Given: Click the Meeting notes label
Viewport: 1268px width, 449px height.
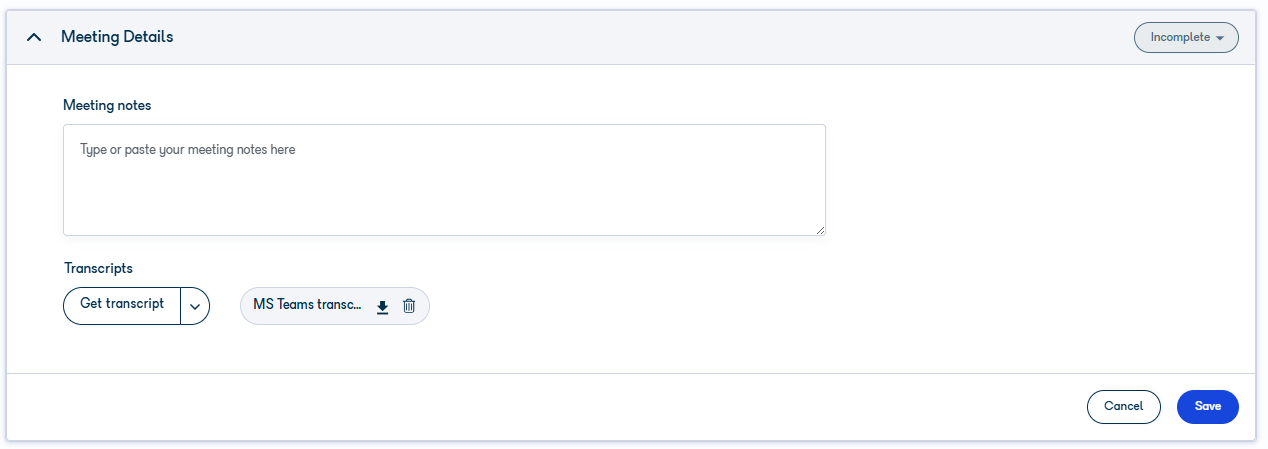Looking at the screenshot, I should (107, 105).
